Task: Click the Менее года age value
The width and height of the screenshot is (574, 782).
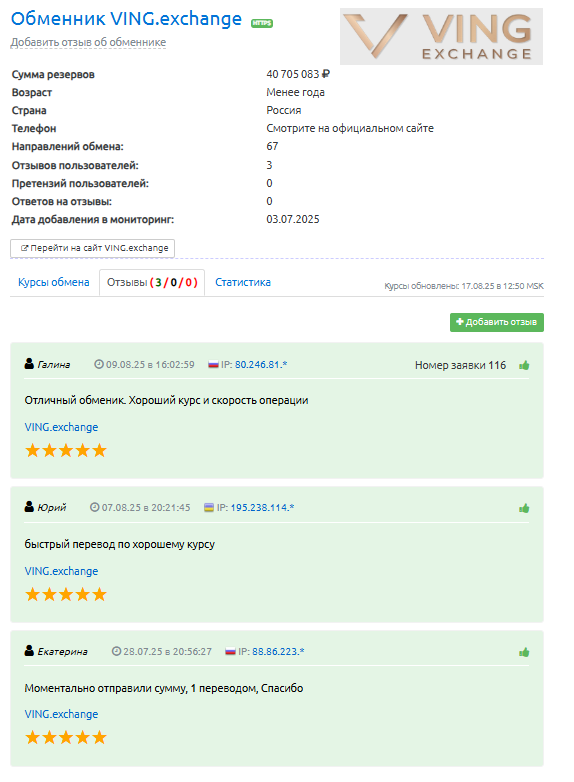Action: pyautogui.click(x=295, y=92)
